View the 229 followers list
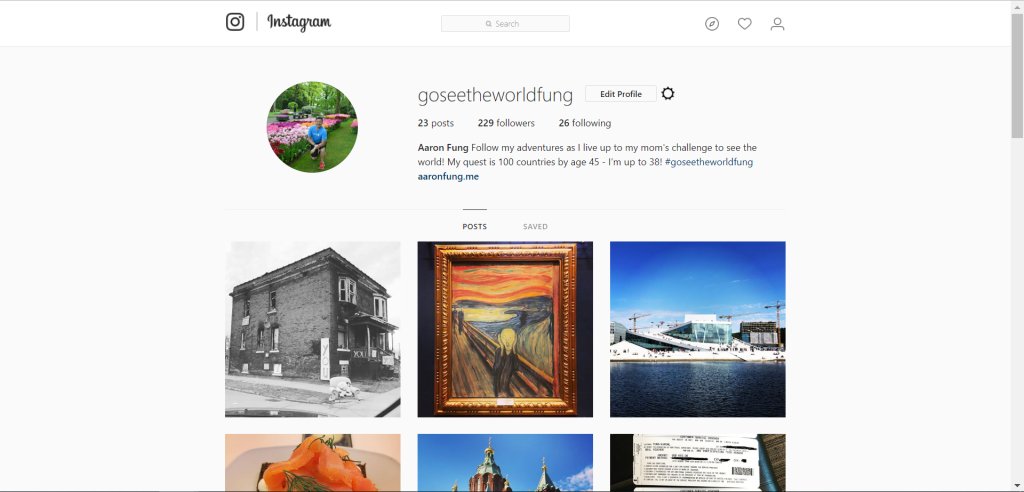 coord(506,123)
